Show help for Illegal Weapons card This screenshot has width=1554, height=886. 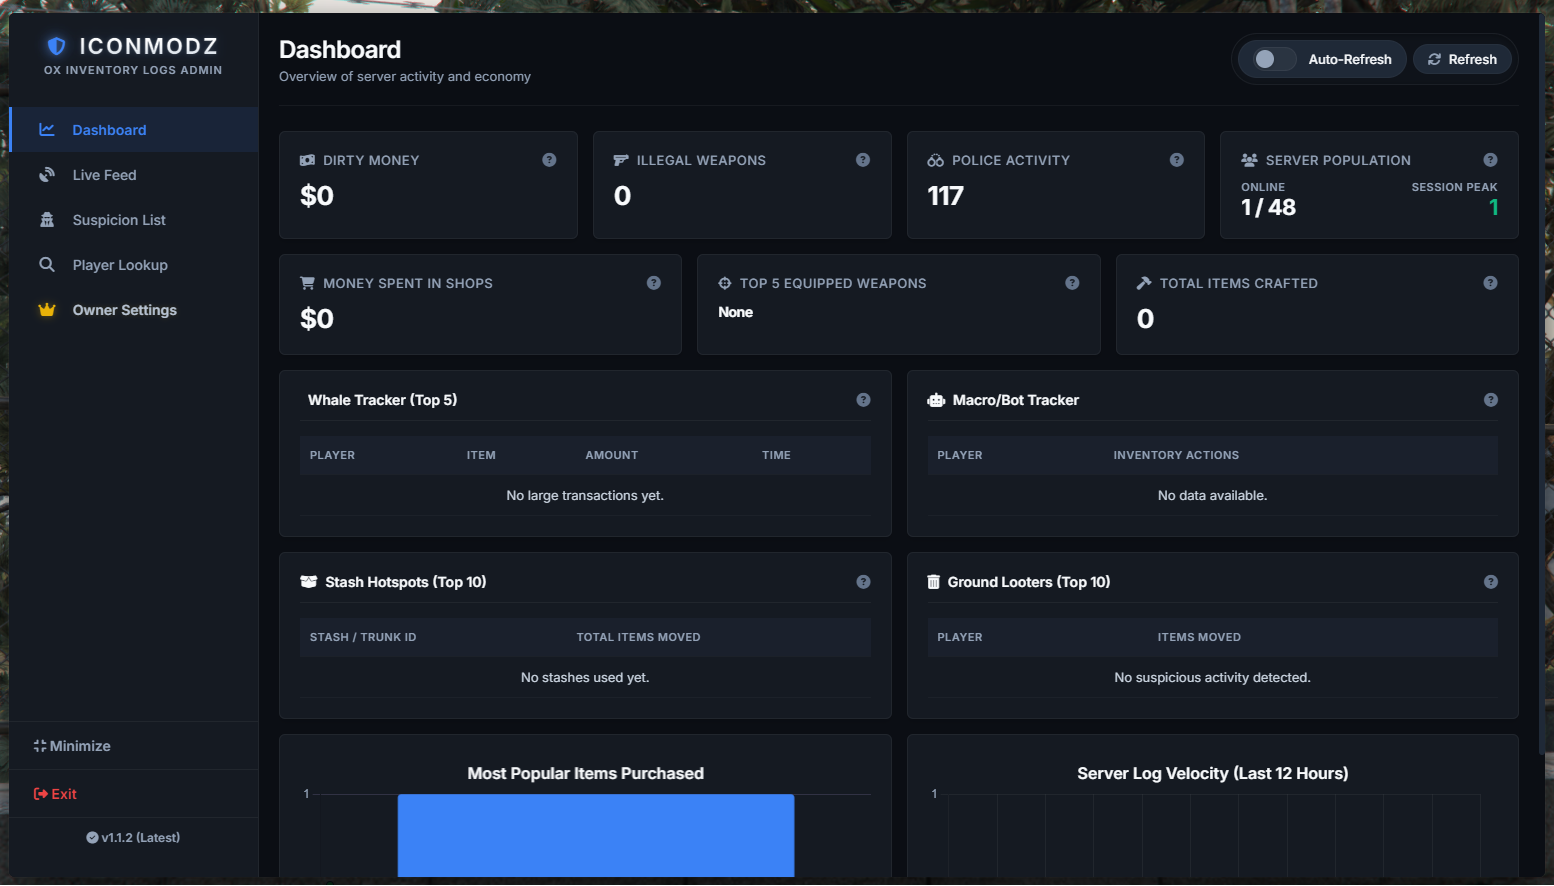click(x=863, y=160)
